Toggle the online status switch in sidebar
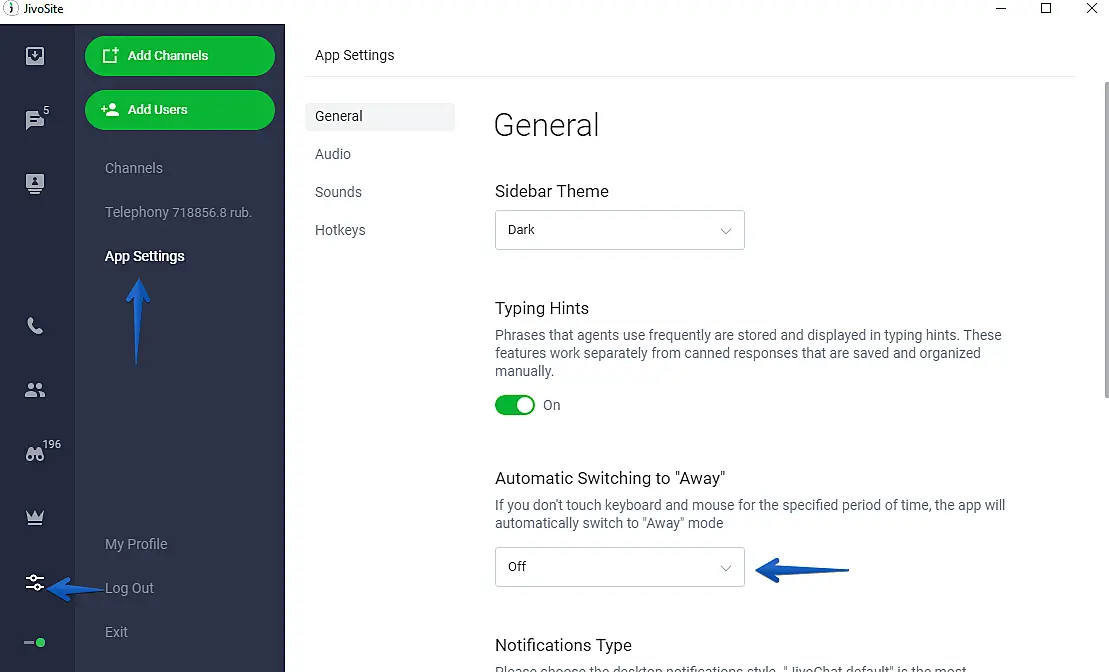Image resolution: width=1109 pixels, height=672 pixels. tap(35, 642)
